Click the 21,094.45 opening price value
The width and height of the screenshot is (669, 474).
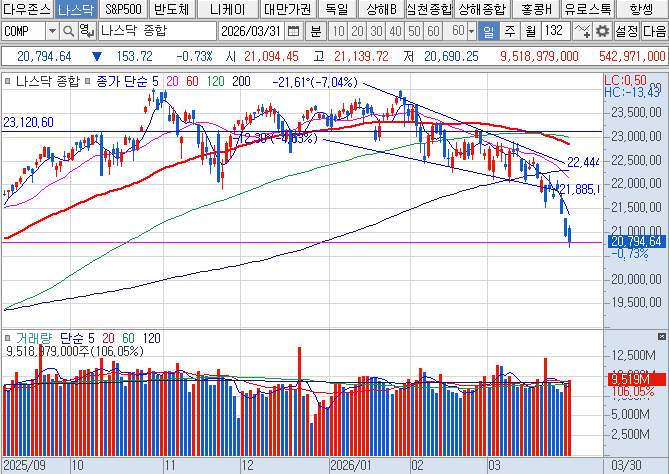pyautogui.click(x=271, y=56)
